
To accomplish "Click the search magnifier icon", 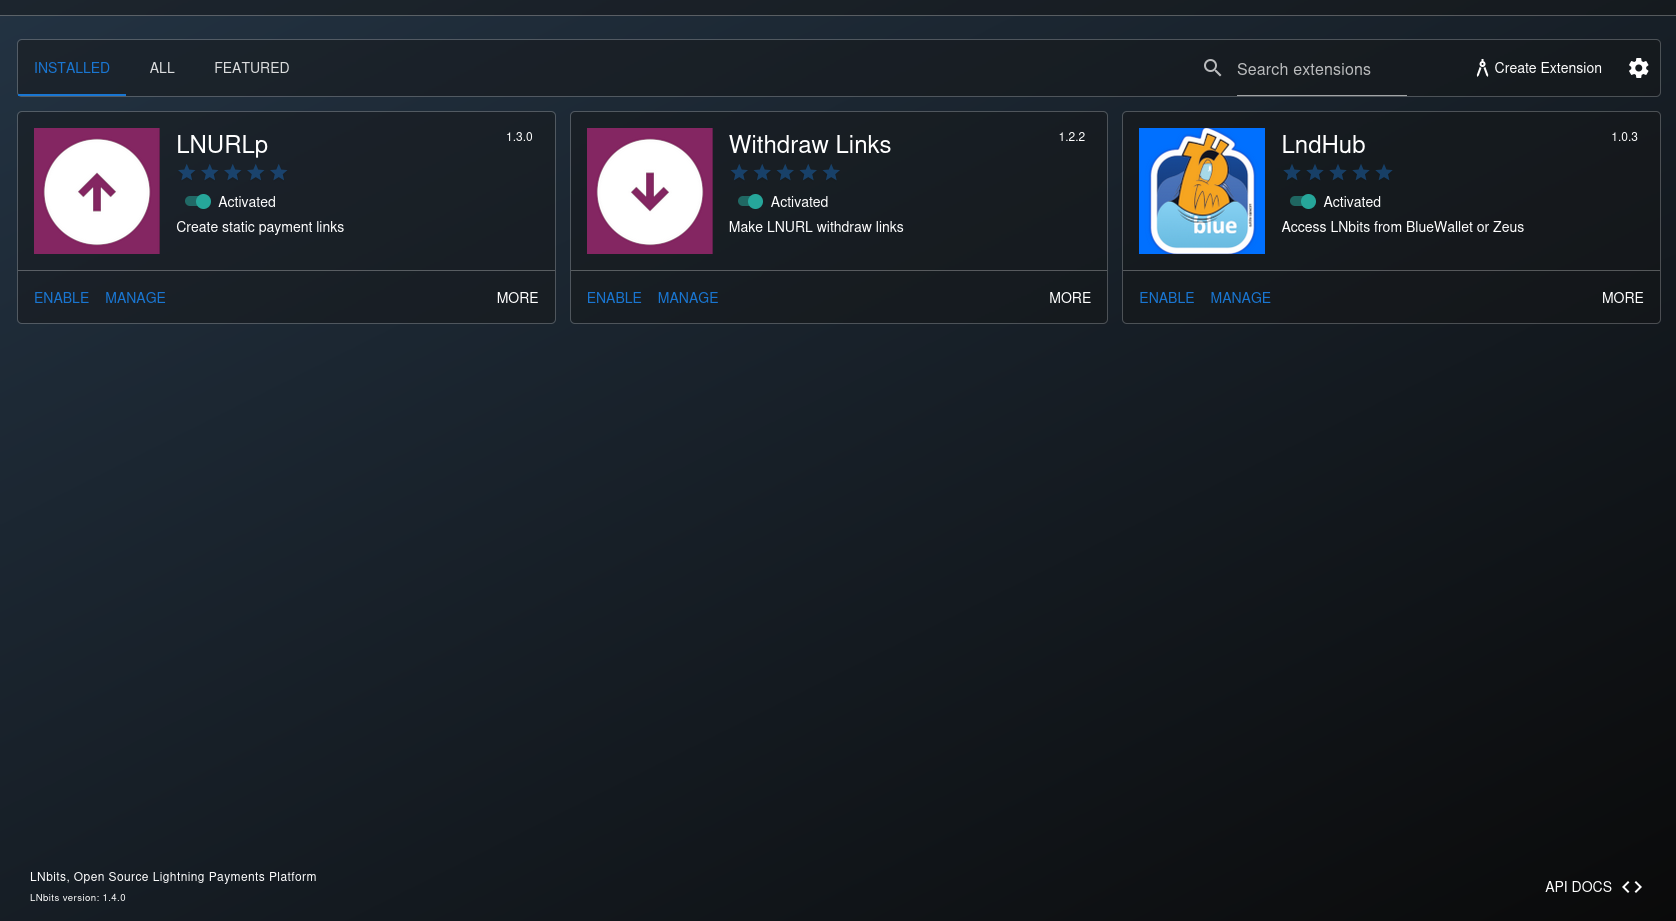I will click(x=1212, y=68).
